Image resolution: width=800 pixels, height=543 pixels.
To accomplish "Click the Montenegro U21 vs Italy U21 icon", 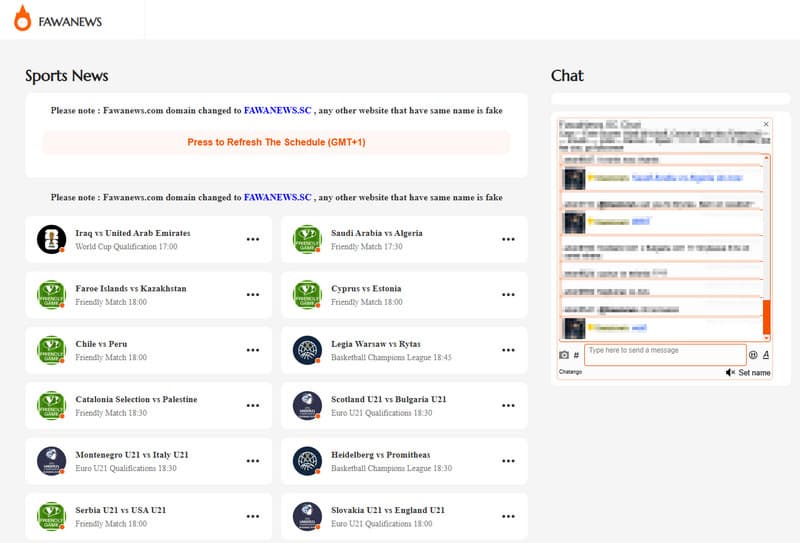I will tap(51, 461).
